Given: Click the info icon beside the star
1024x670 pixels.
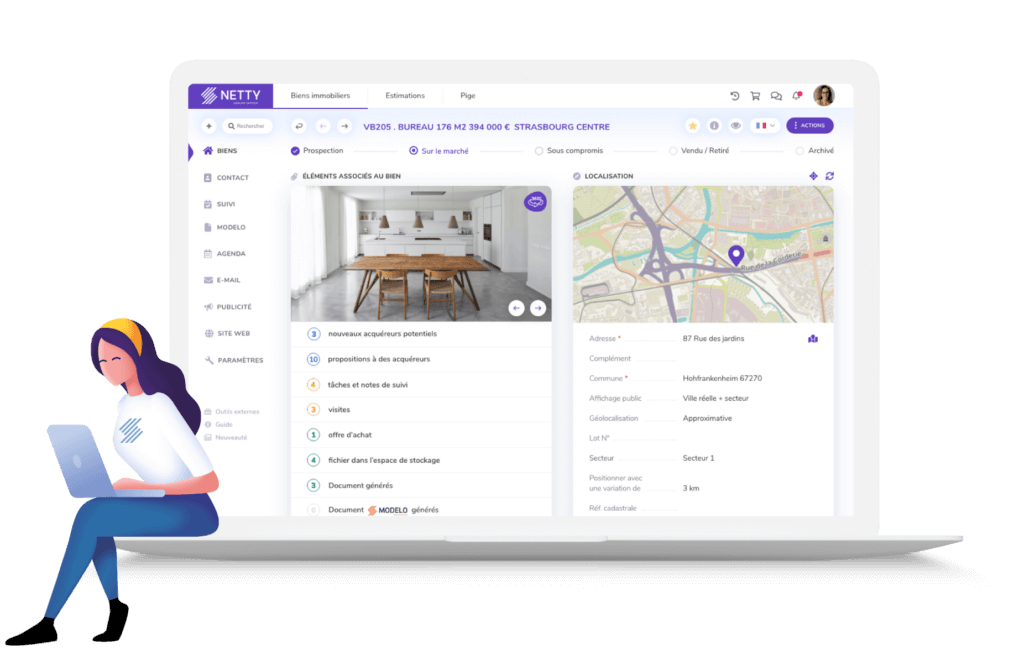Looking at the screenshot, I should (x=714, y=126).
